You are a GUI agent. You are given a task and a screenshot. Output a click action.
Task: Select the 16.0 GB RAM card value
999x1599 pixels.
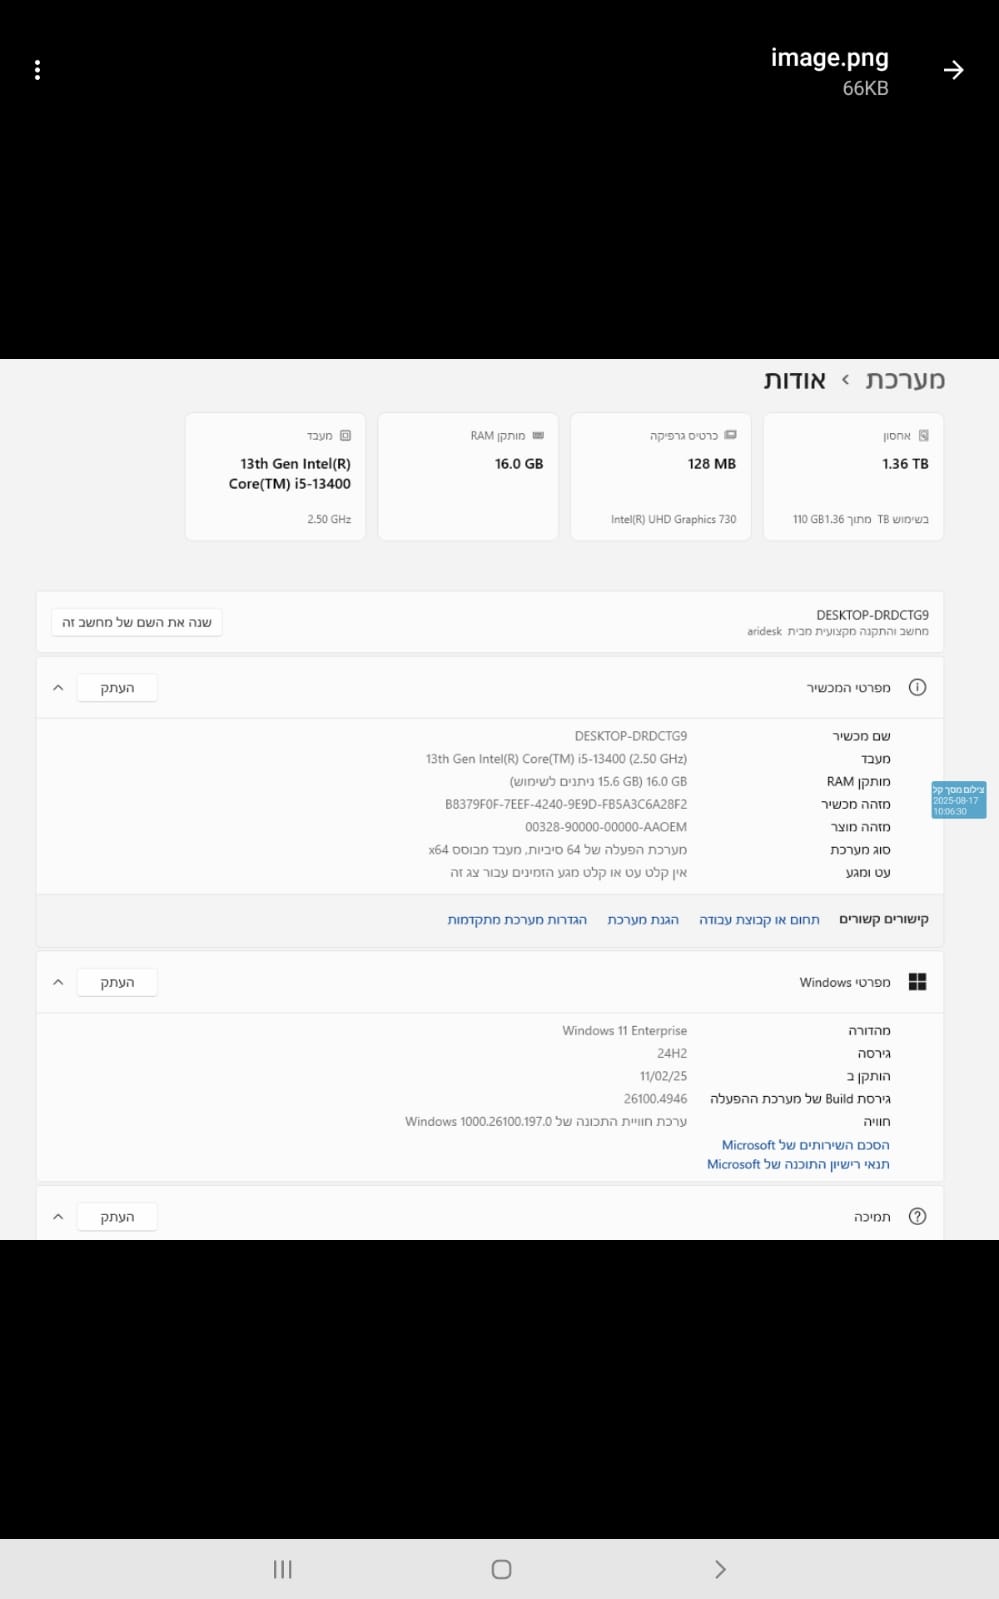(x=519, y=464)
